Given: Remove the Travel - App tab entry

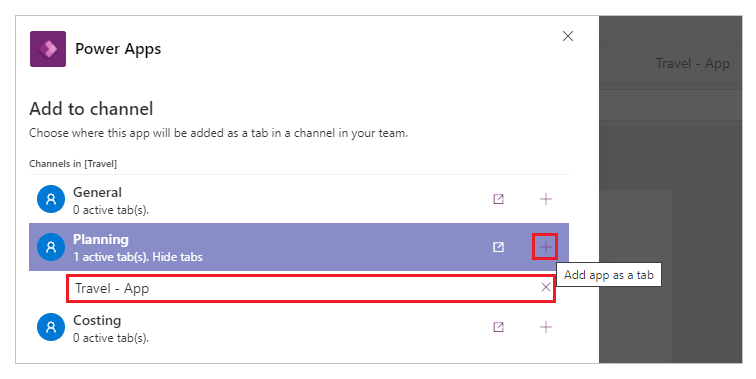Looking at the screenshot, I should [546, 287].
